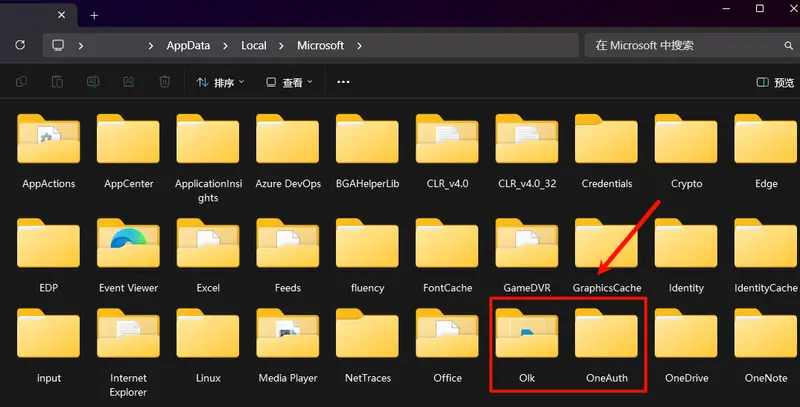Image resolution: width=800 pixels, height=407 pixels.
Task: Click the This PC monitor icon in address bar
Action: click(x=58, y=45)
